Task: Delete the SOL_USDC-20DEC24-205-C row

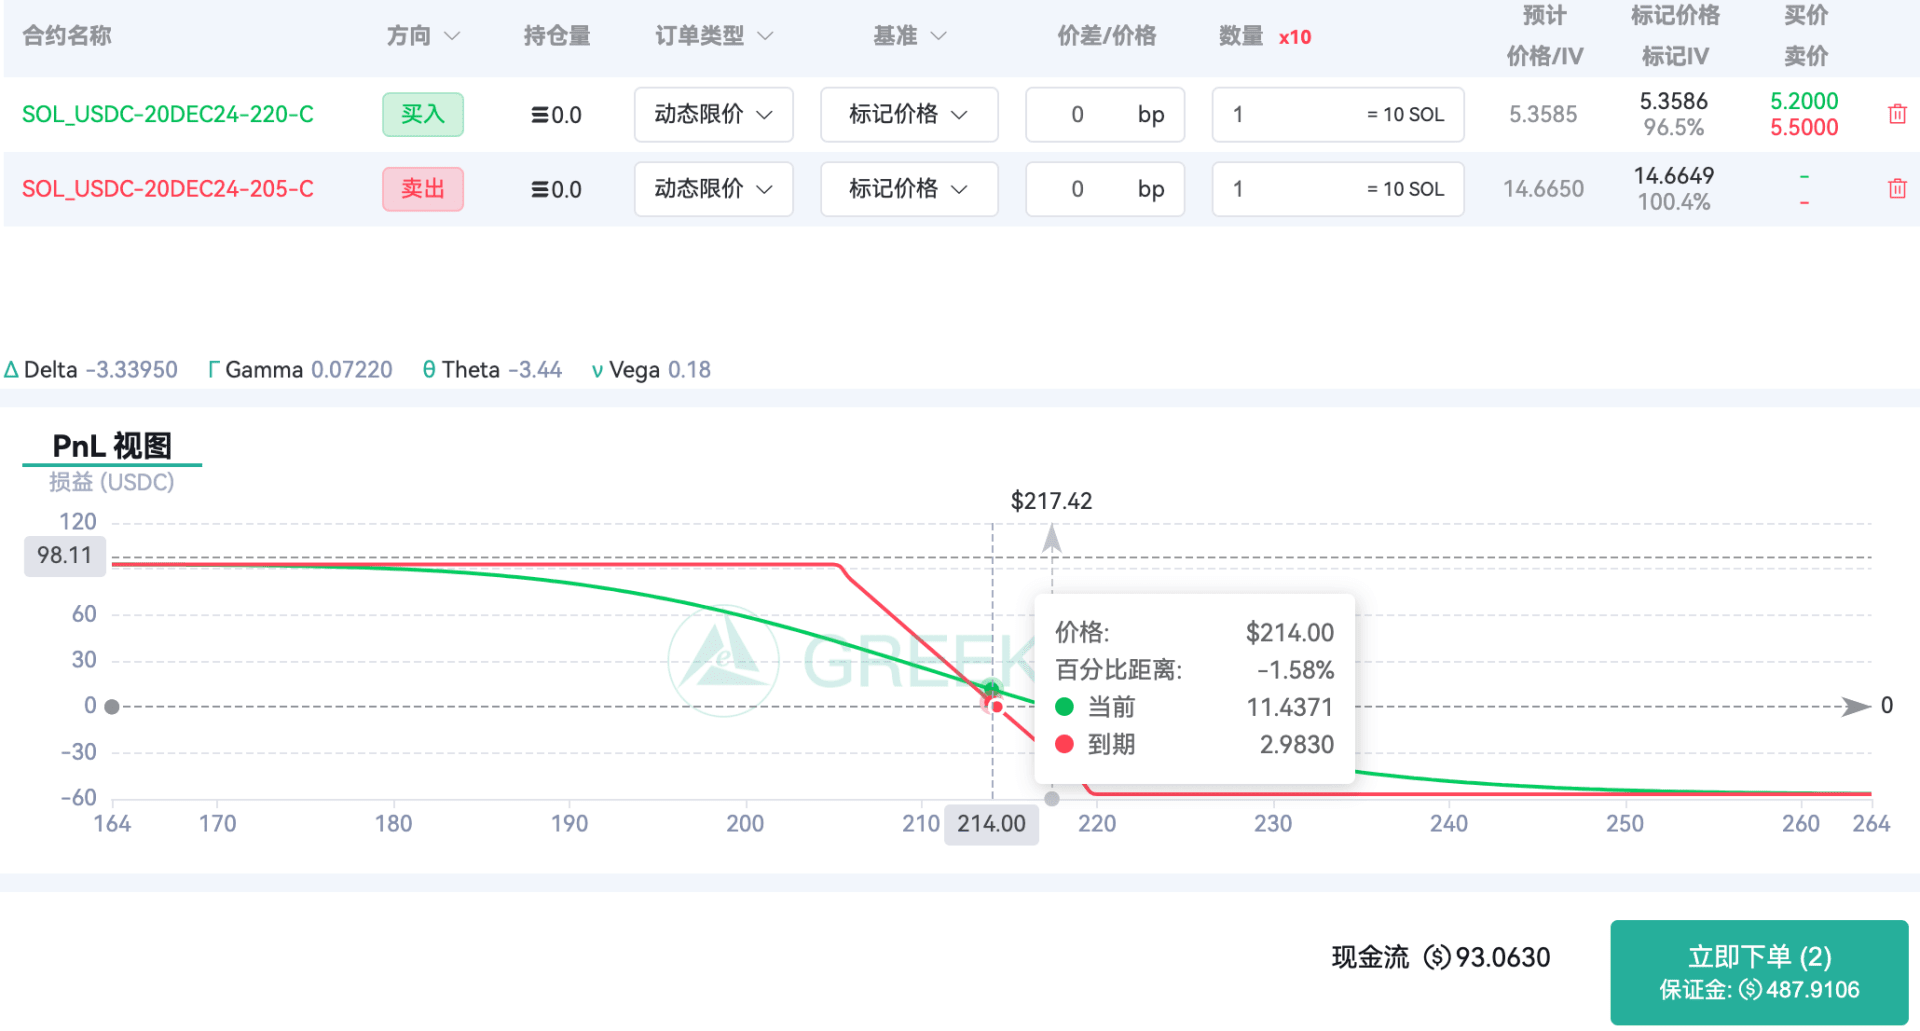Action: [1896, 188]
